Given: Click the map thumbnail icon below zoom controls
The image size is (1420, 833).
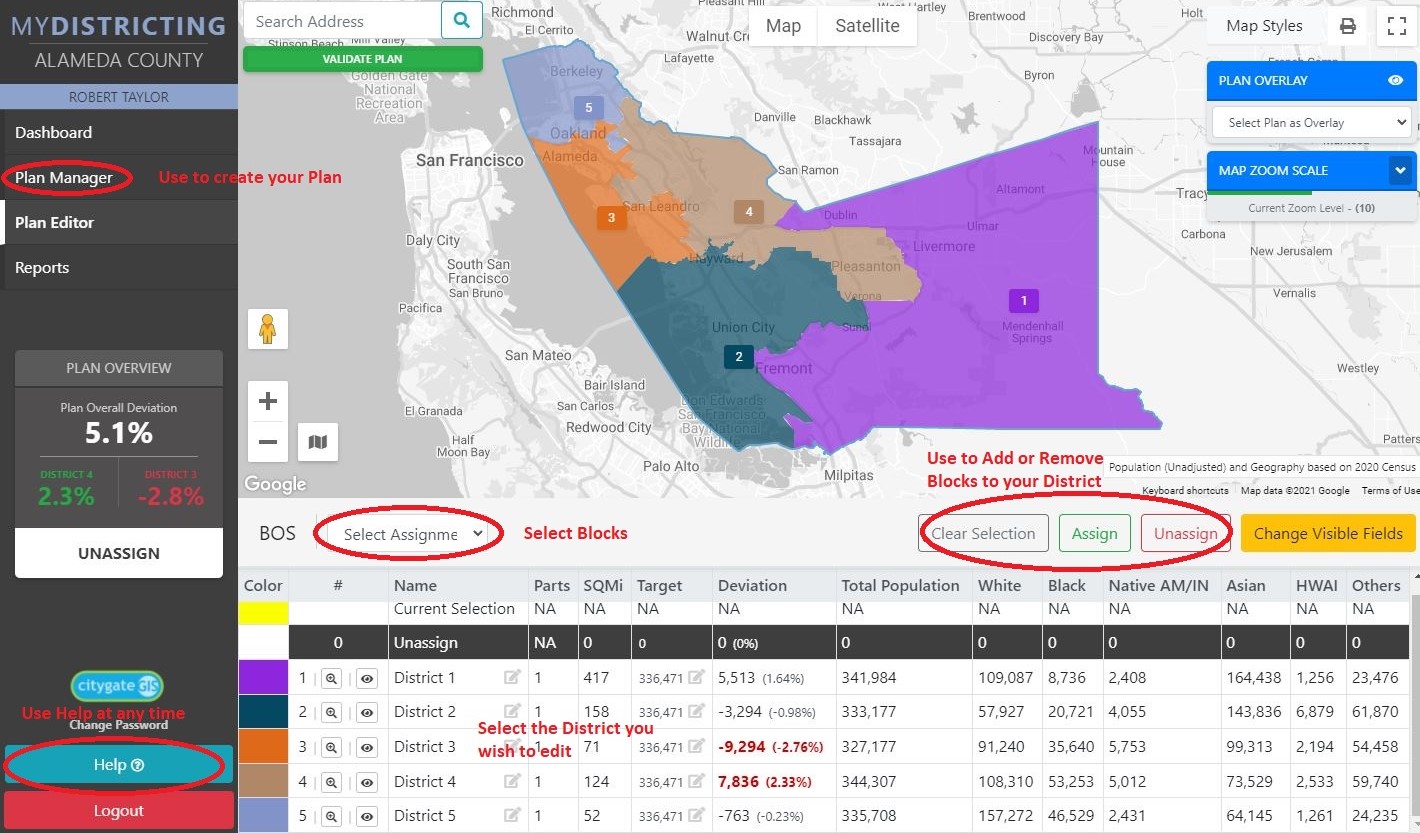Looking at the screenshot, I should 317,441.
